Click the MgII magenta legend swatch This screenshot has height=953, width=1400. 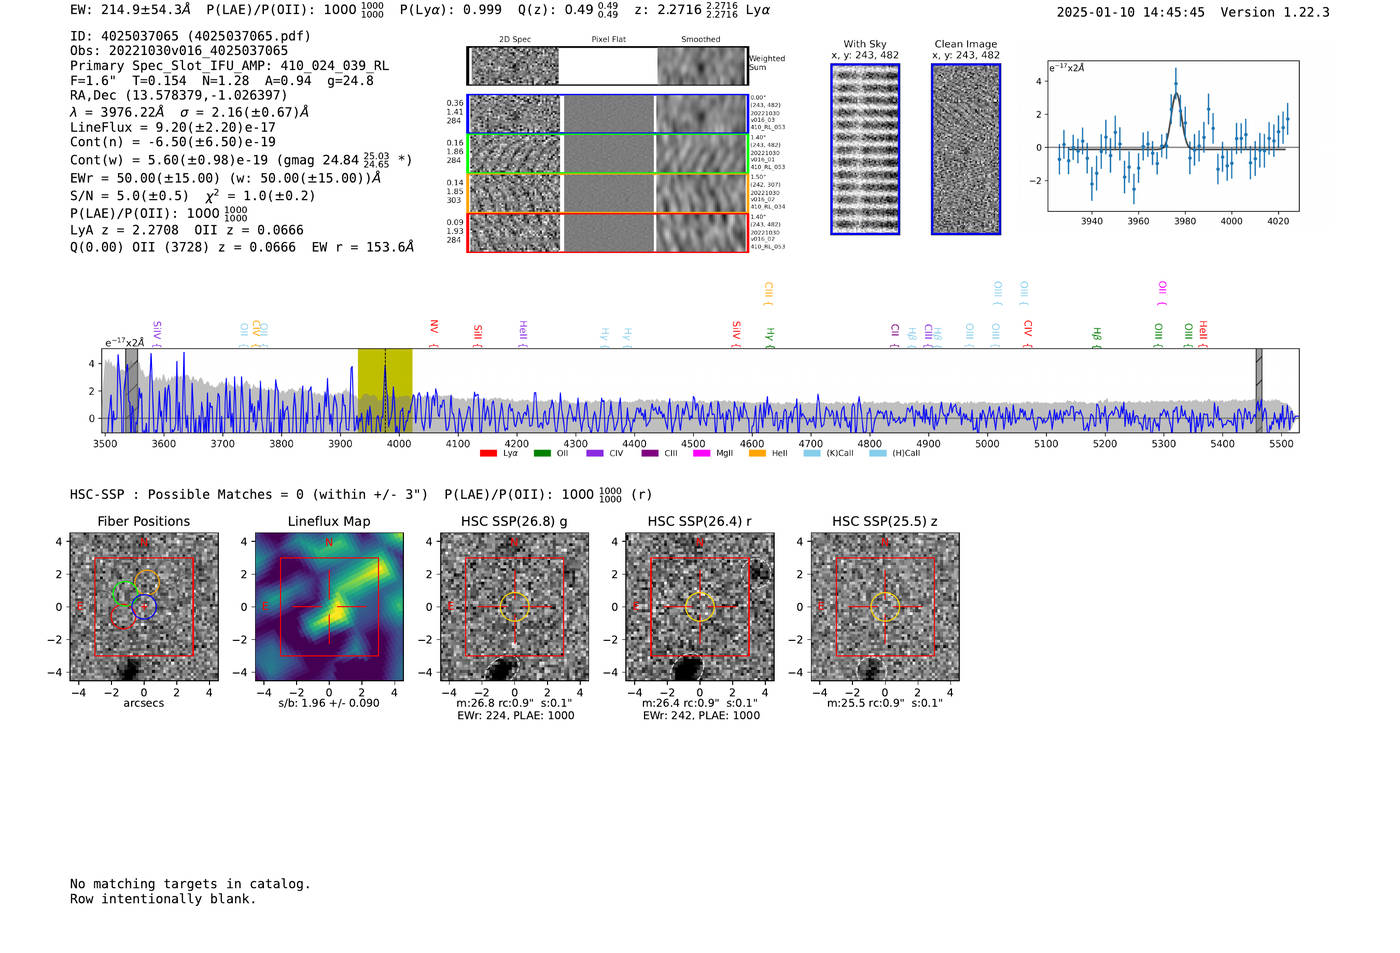pos(702,453)
